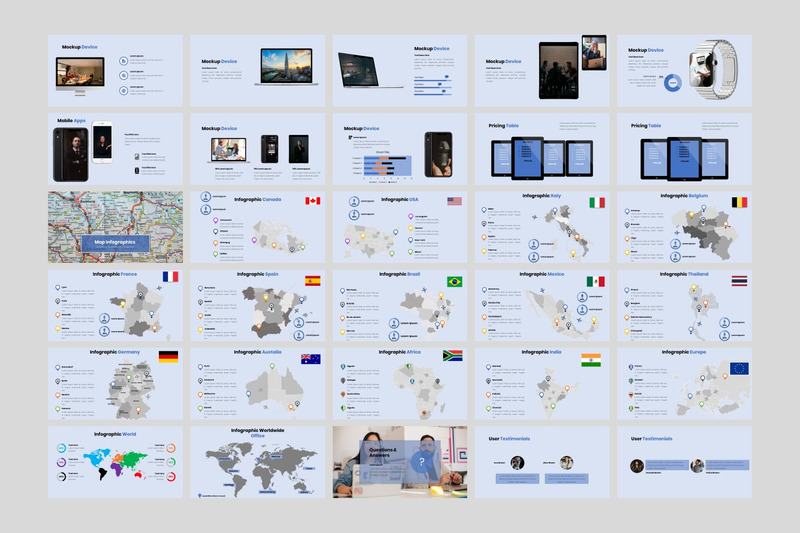Click the Spain map graphic
Image resolution: width=800 pixels, height=533 pixels.
tap(276, 312)
